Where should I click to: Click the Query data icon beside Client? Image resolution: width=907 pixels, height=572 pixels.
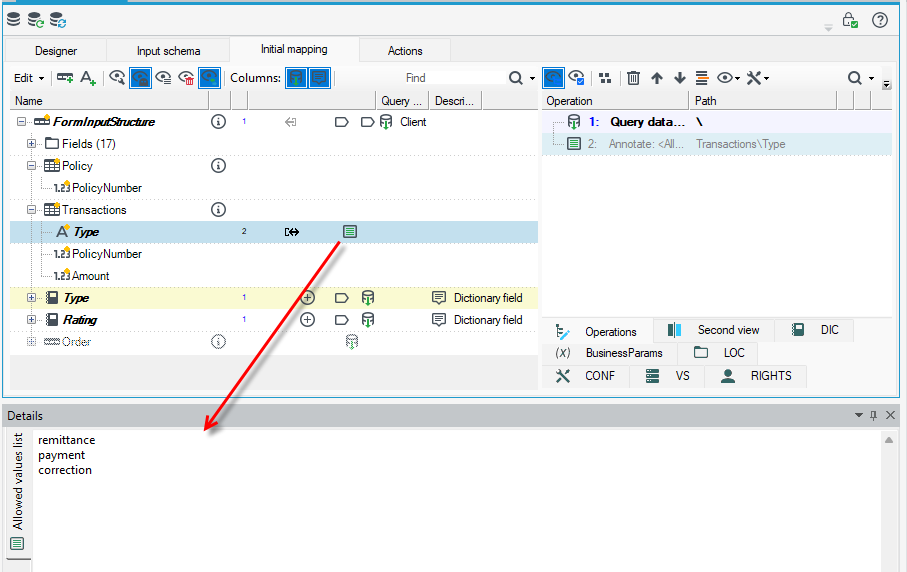[386, 122]
